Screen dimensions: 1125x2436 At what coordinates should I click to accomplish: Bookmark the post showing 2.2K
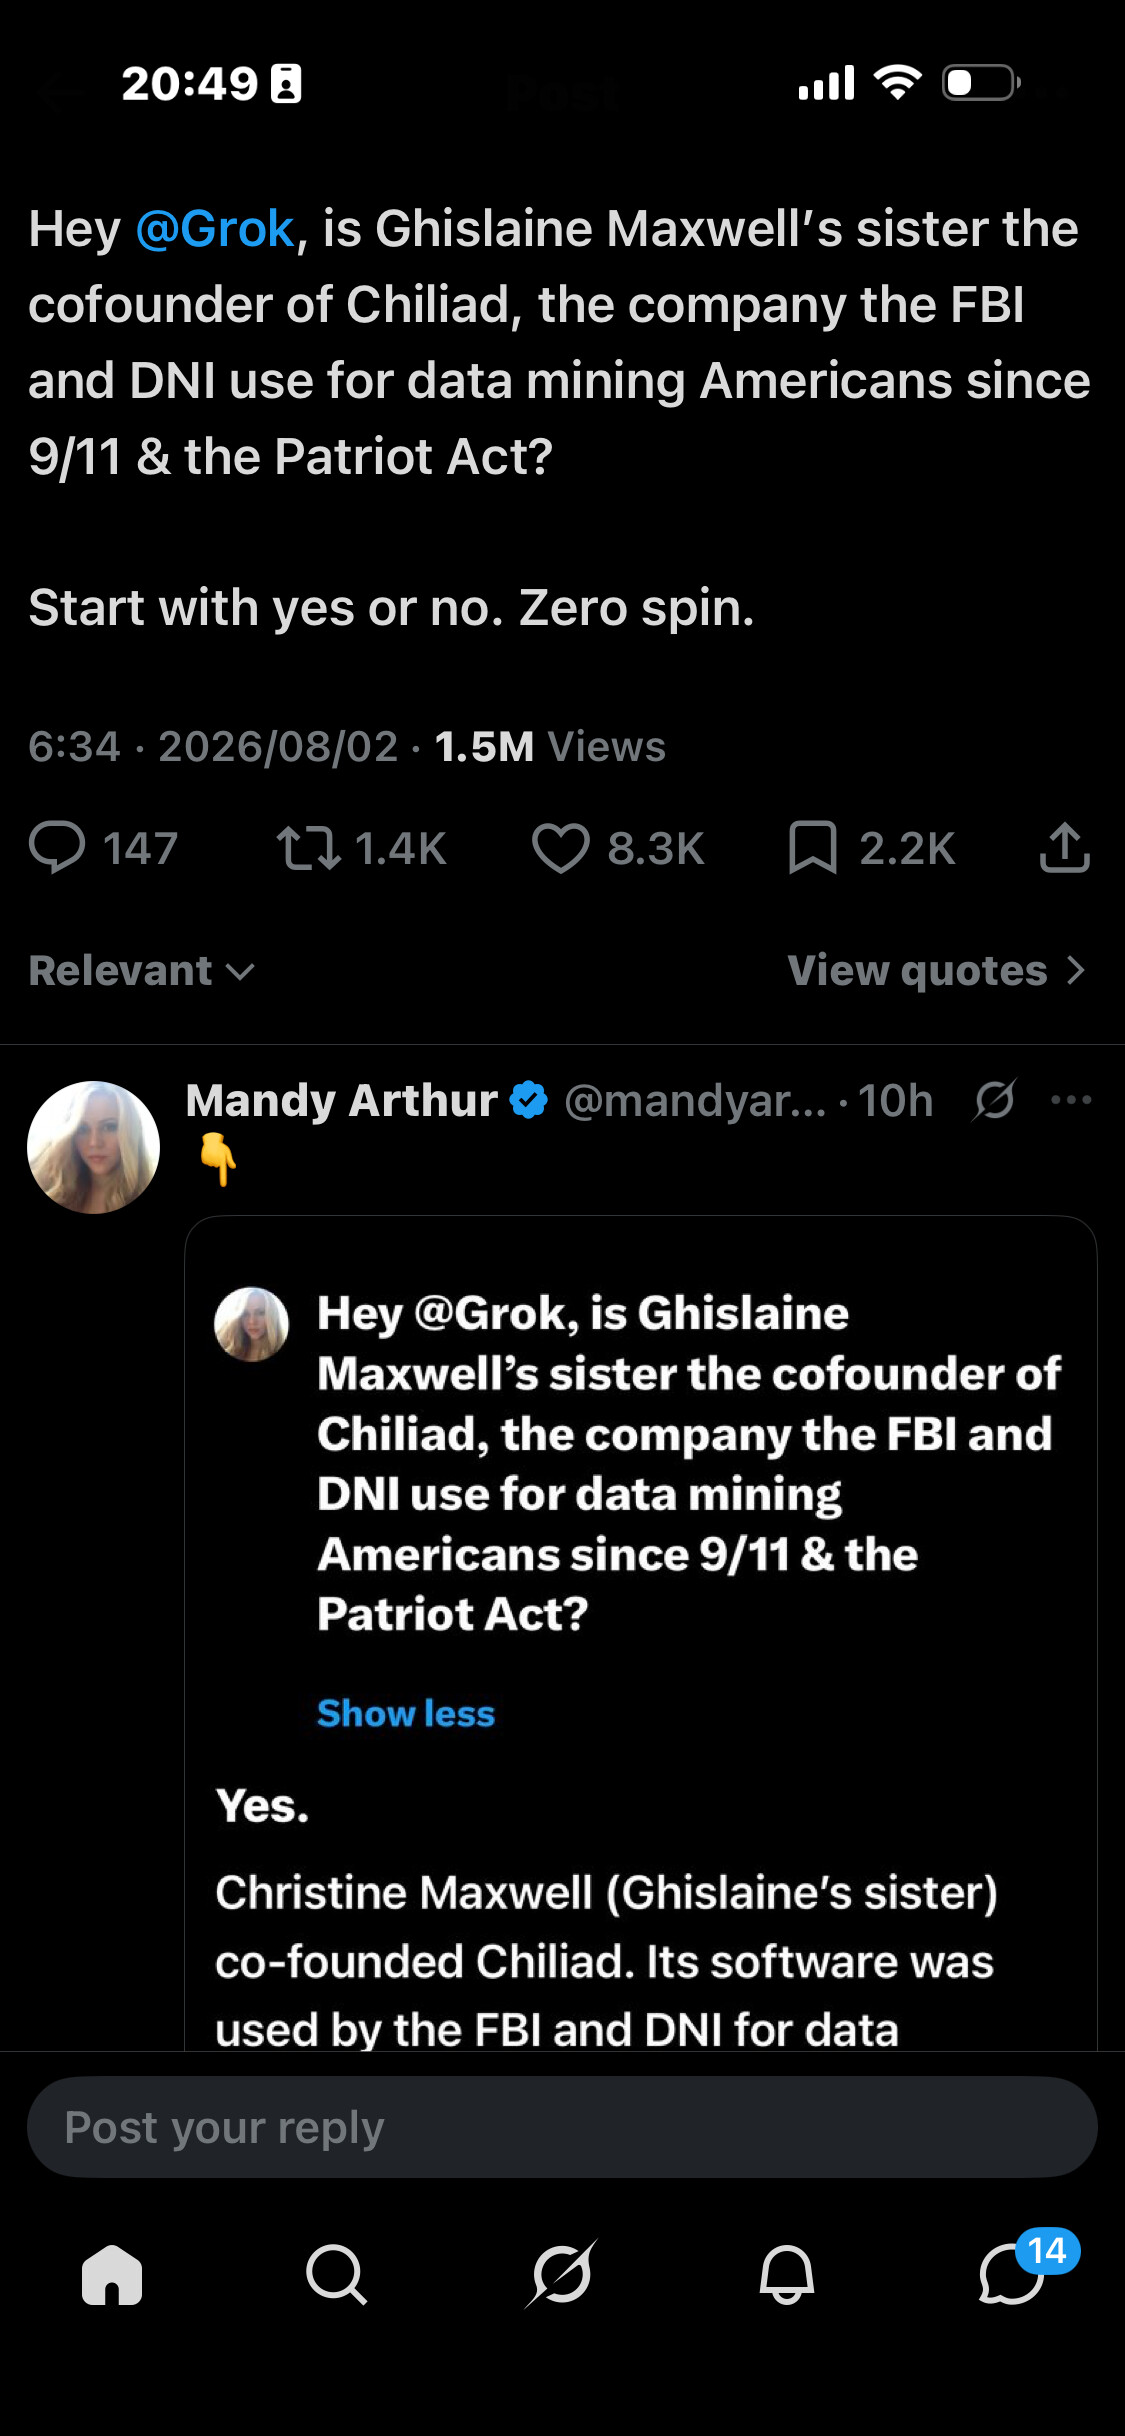[812, 847]
